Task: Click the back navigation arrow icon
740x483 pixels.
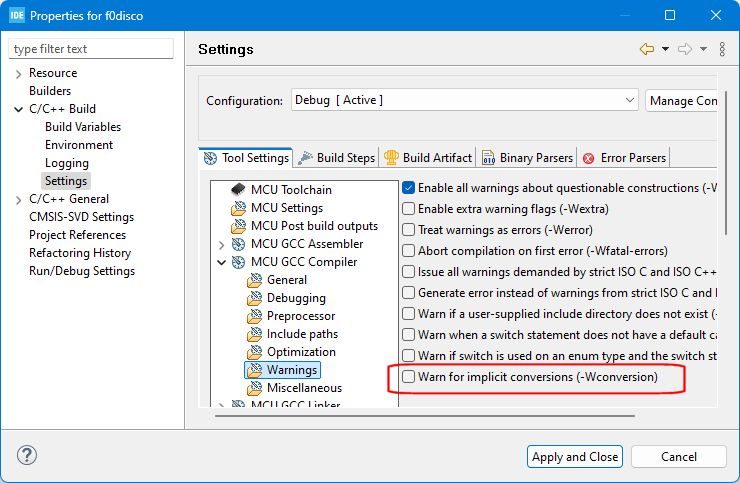Action: tap(646, 49)
